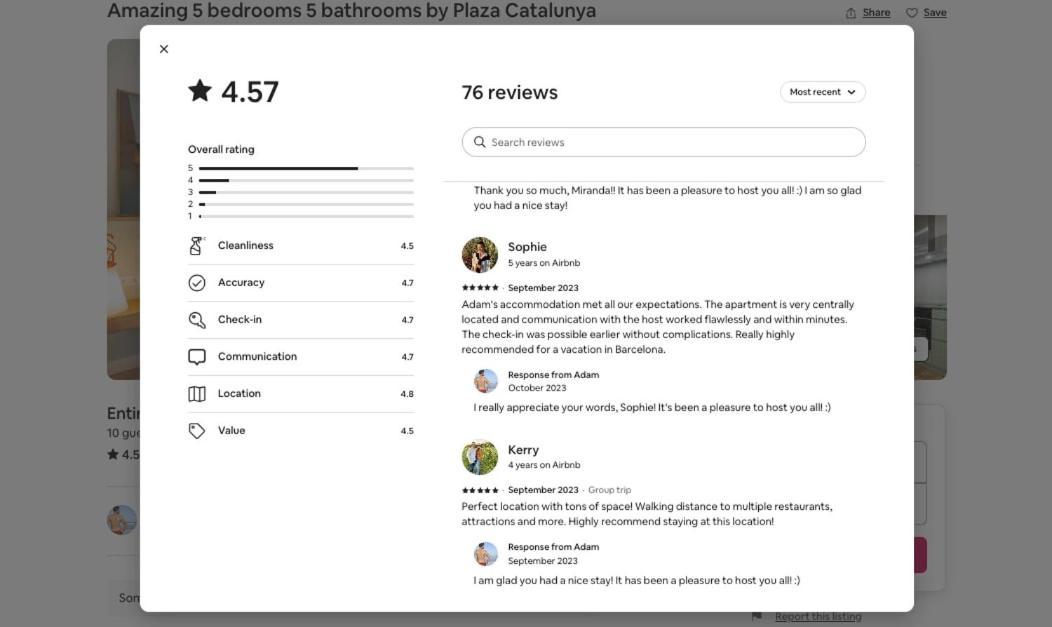Click Sophie's reviewer name

(527, 247)
